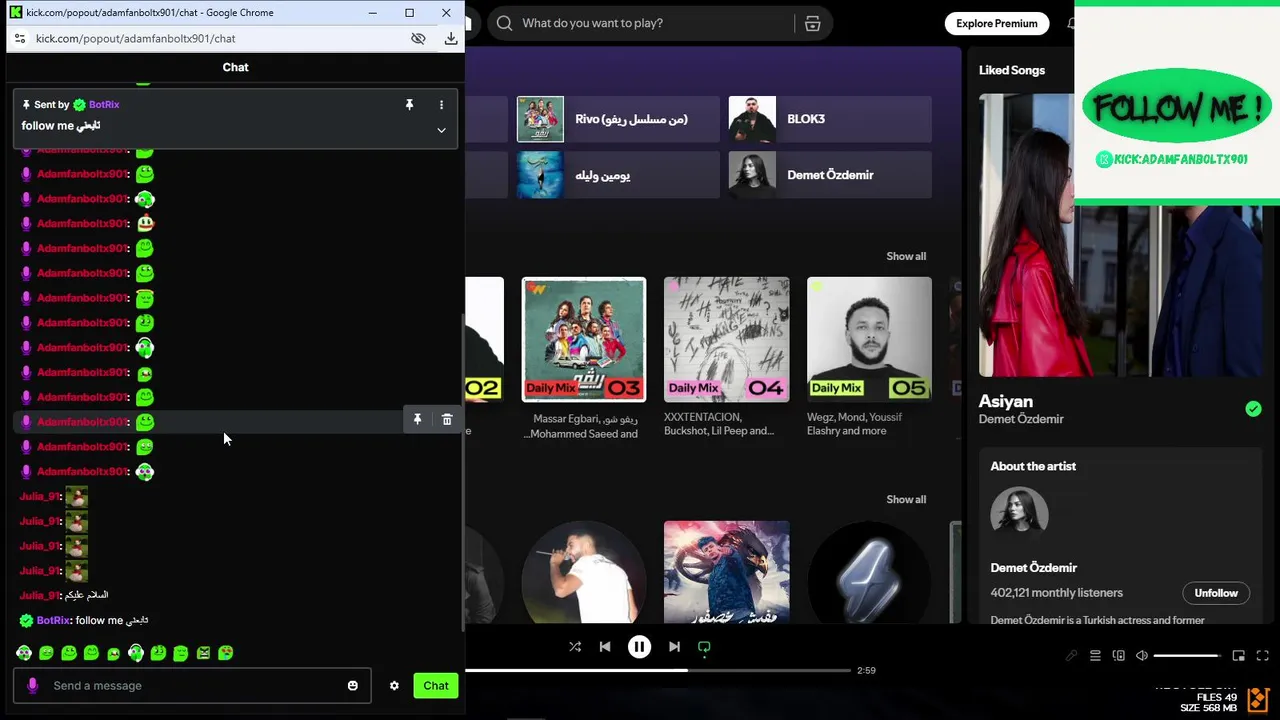Image resolution: width=1280 pixels, height=720 pixels.
Task: View site information icon in Chrome address bar
Action: pos(19,38)
